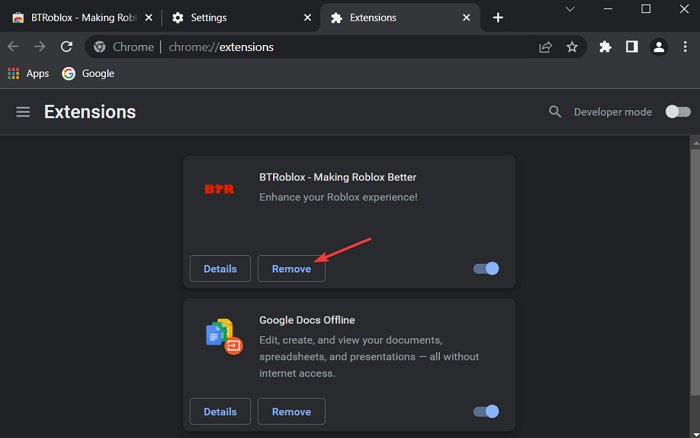Minimize the Chrome window
This screenshot has height=438, width=700.
(x=608, y=9)
